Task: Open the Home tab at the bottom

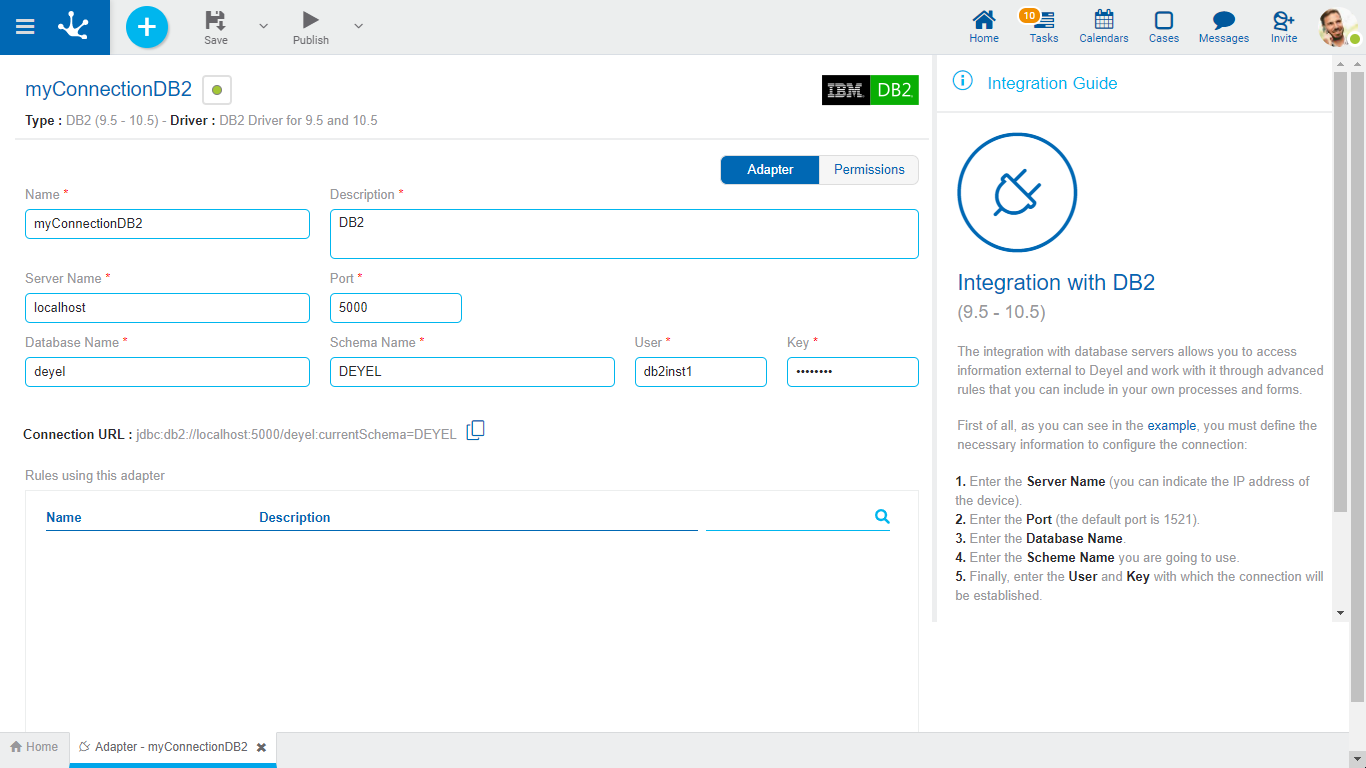Action: [x=34, y=746]
